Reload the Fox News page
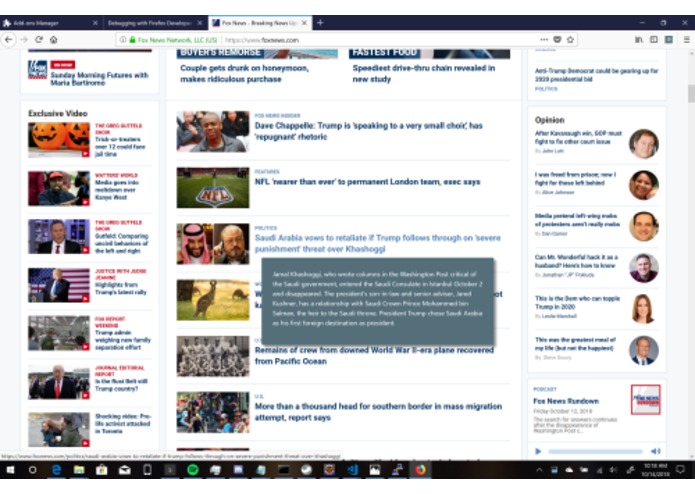This screenshot has height=494, width=695. (39, 40)
